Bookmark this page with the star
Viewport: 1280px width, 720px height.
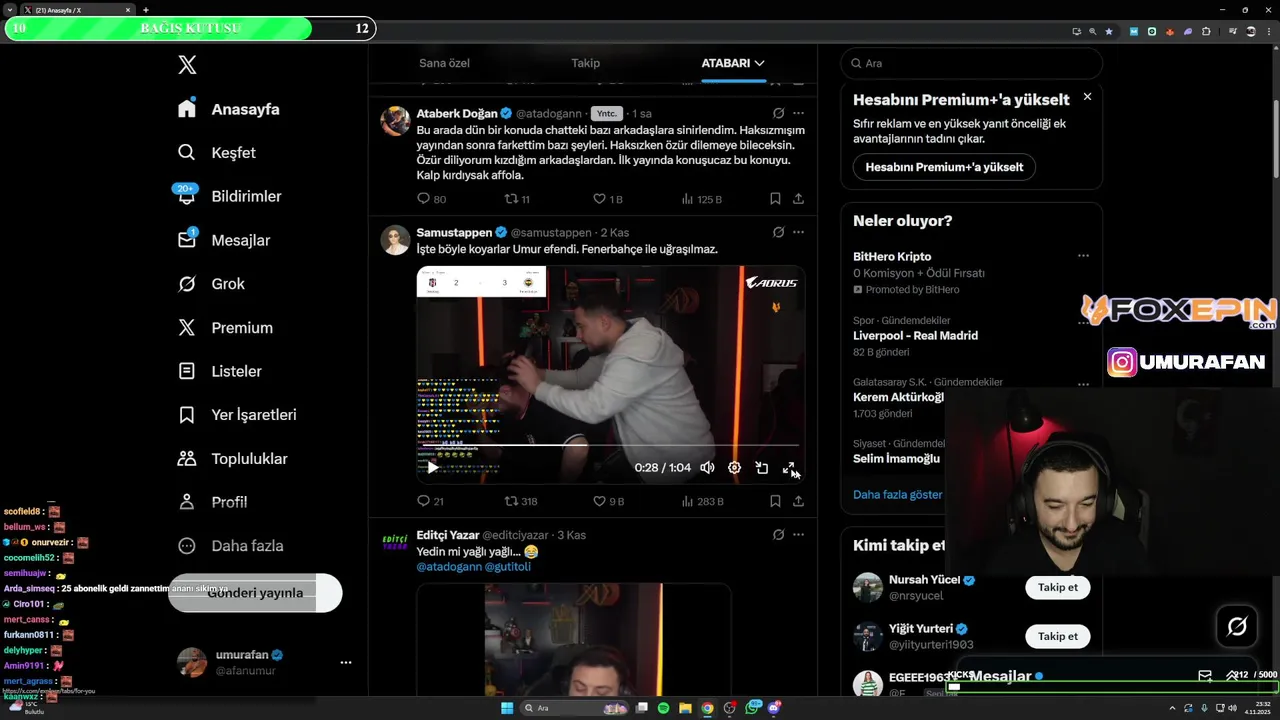tap(1109, 31)
